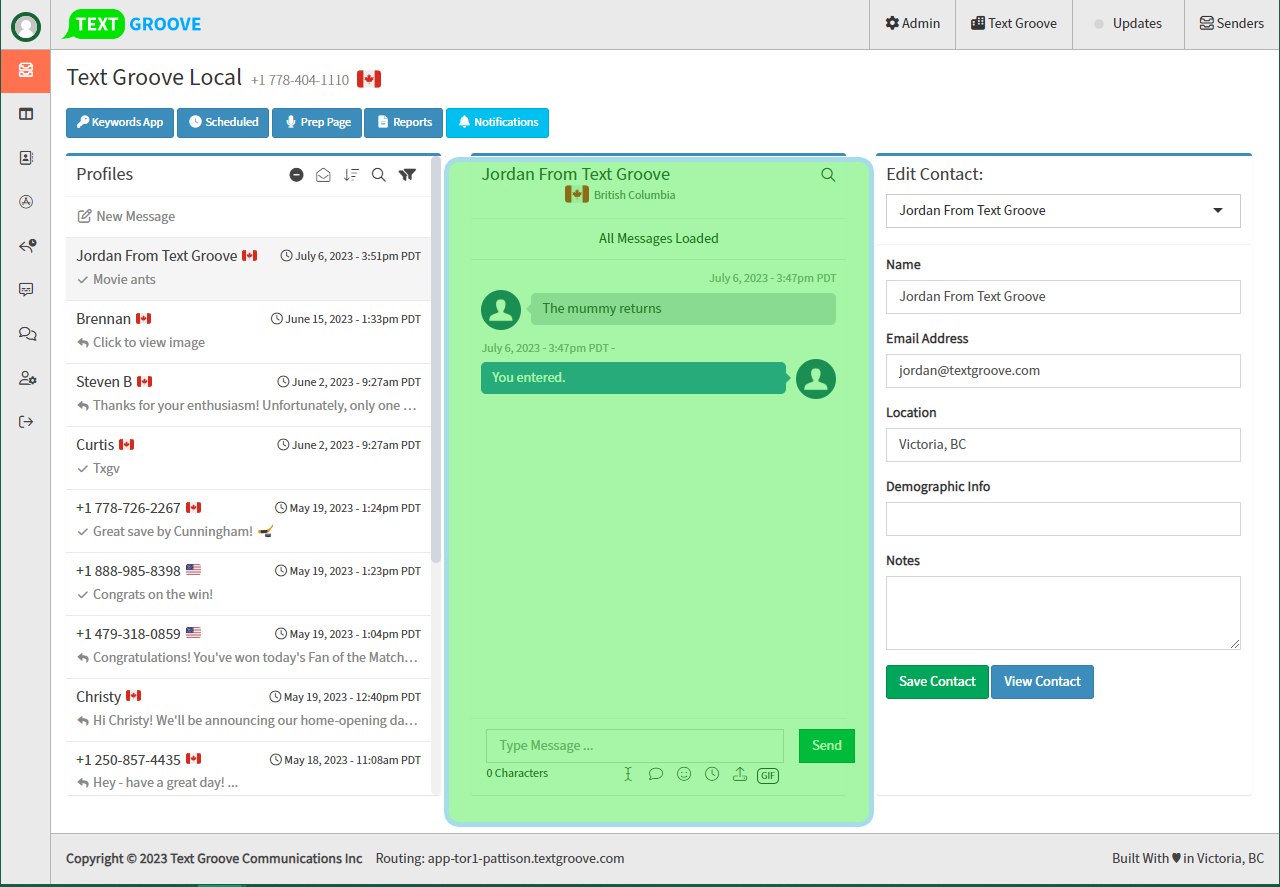
Task: Open the user settings gear icon in sidebar
Action: [27, 378]
